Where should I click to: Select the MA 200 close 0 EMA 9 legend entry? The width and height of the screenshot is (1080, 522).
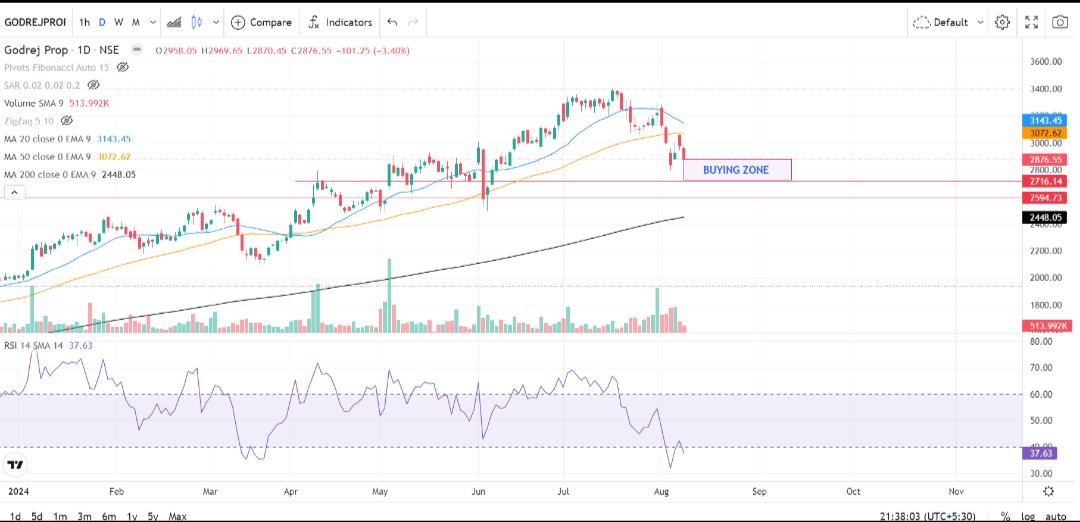coord(70,175)
